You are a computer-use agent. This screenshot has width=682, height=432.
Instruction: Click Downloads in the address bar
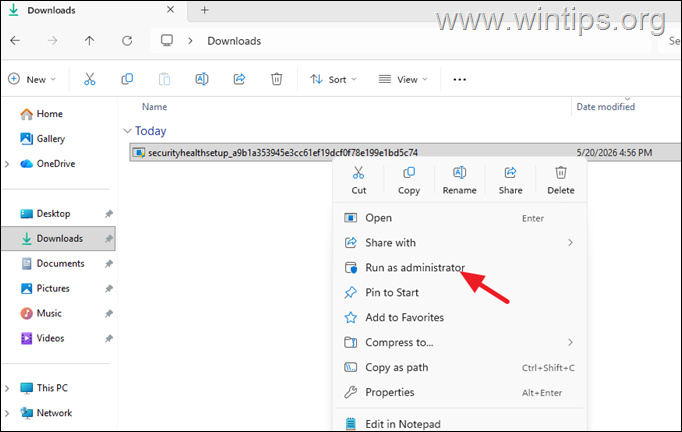pyautogui.click(x=234, y=41)
